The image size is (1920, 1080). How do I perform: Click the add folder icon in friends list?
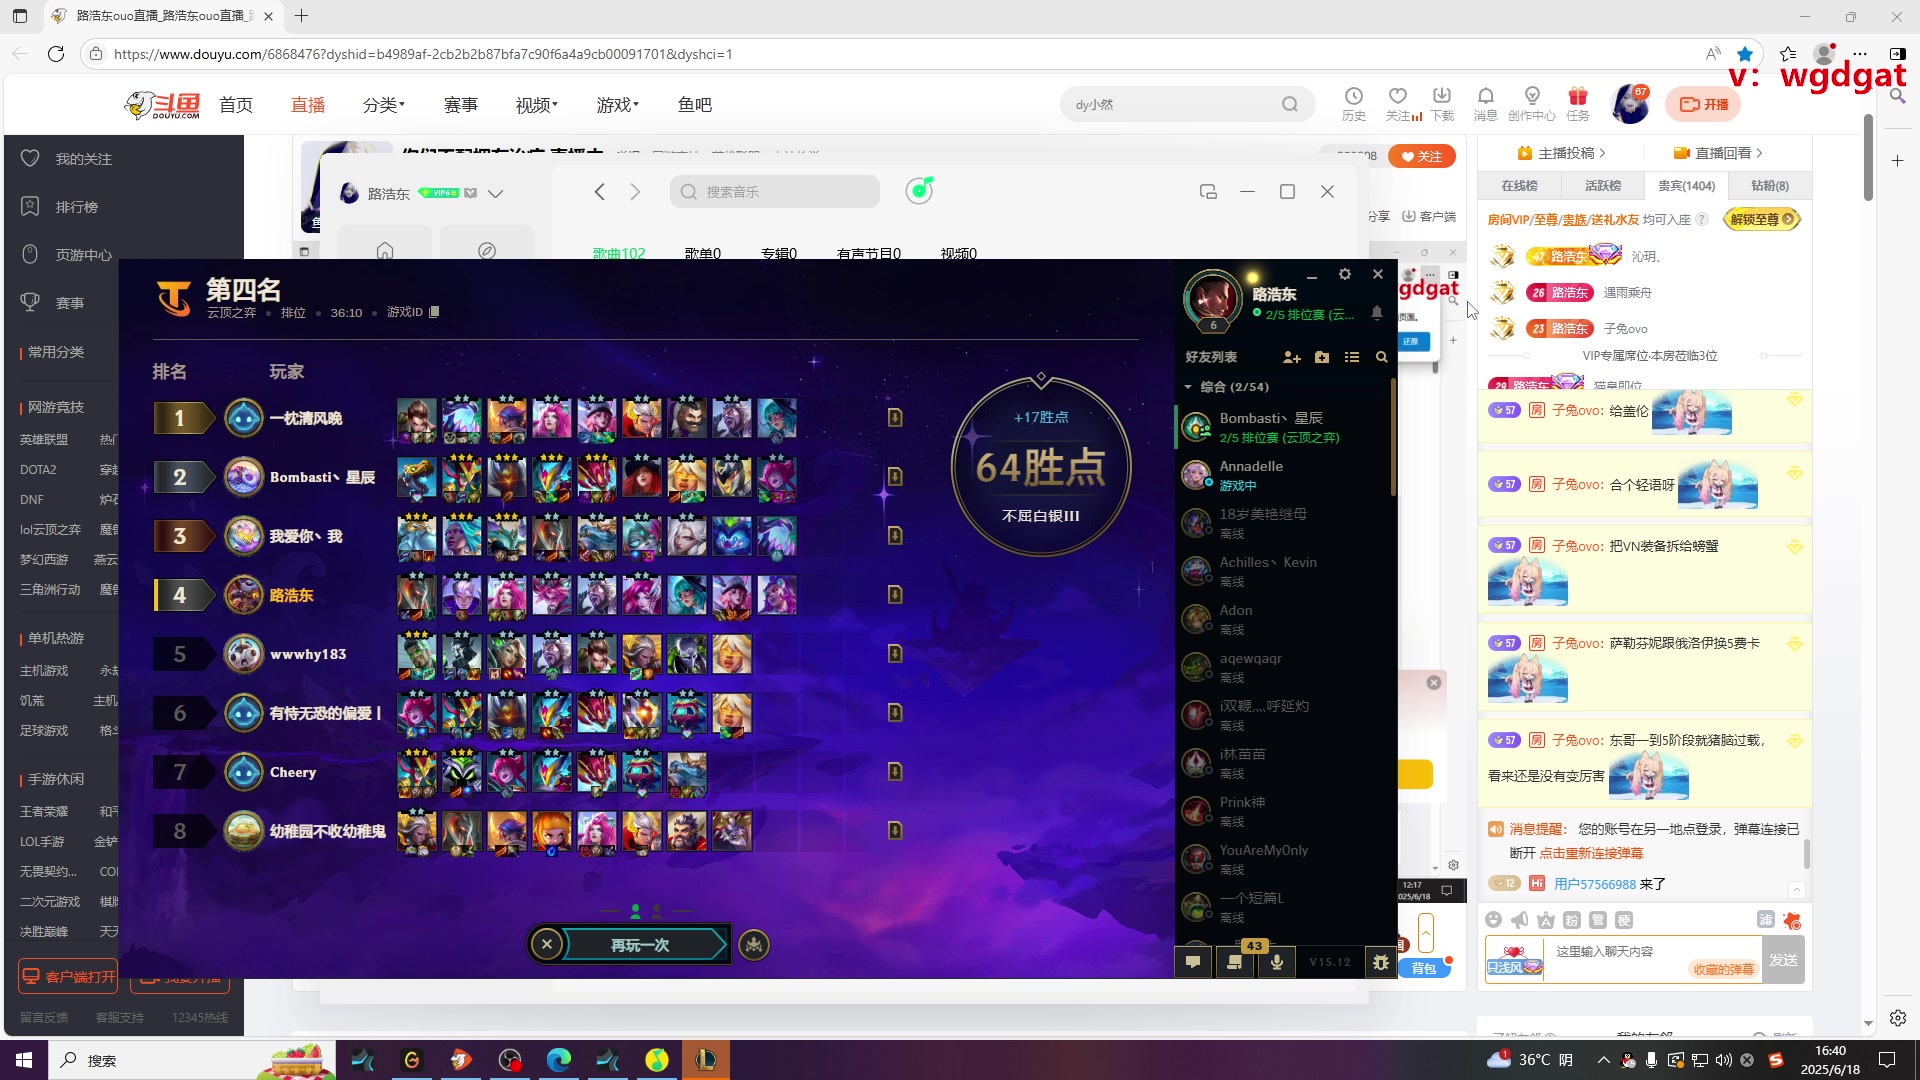click(x=1322, y=357)
